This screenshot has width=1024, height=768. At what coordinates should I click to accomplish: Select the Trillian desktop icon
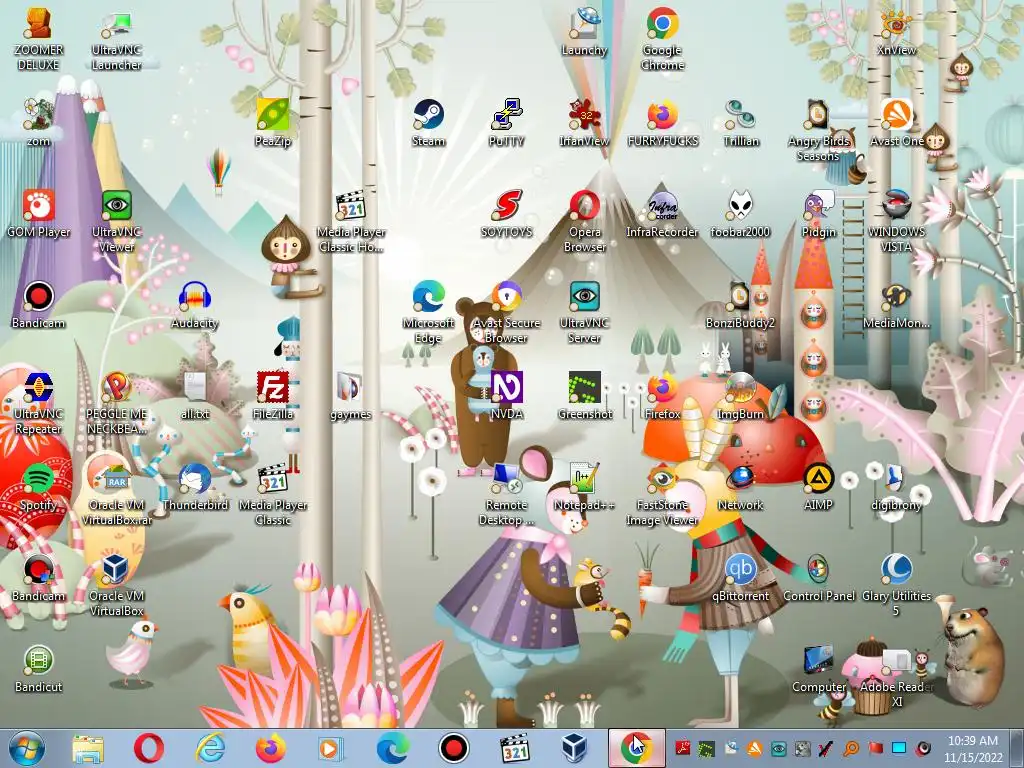pos(741,123)
